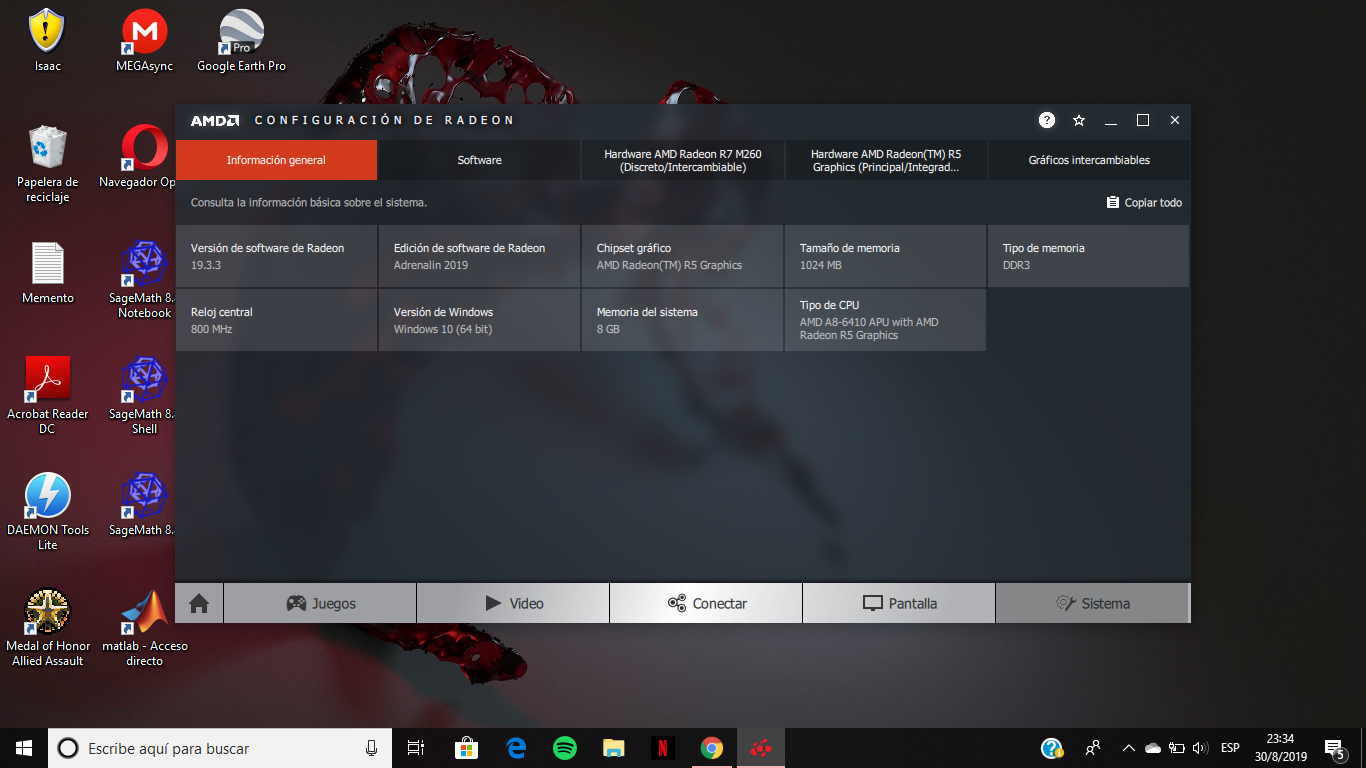
Task: Open the Video section
Action: 513,603
